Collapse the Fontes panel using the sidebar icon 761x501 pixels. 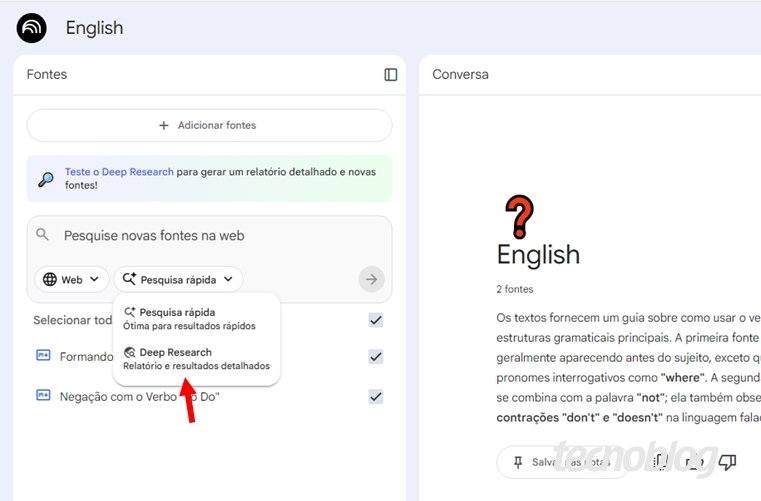coord(391,75)
